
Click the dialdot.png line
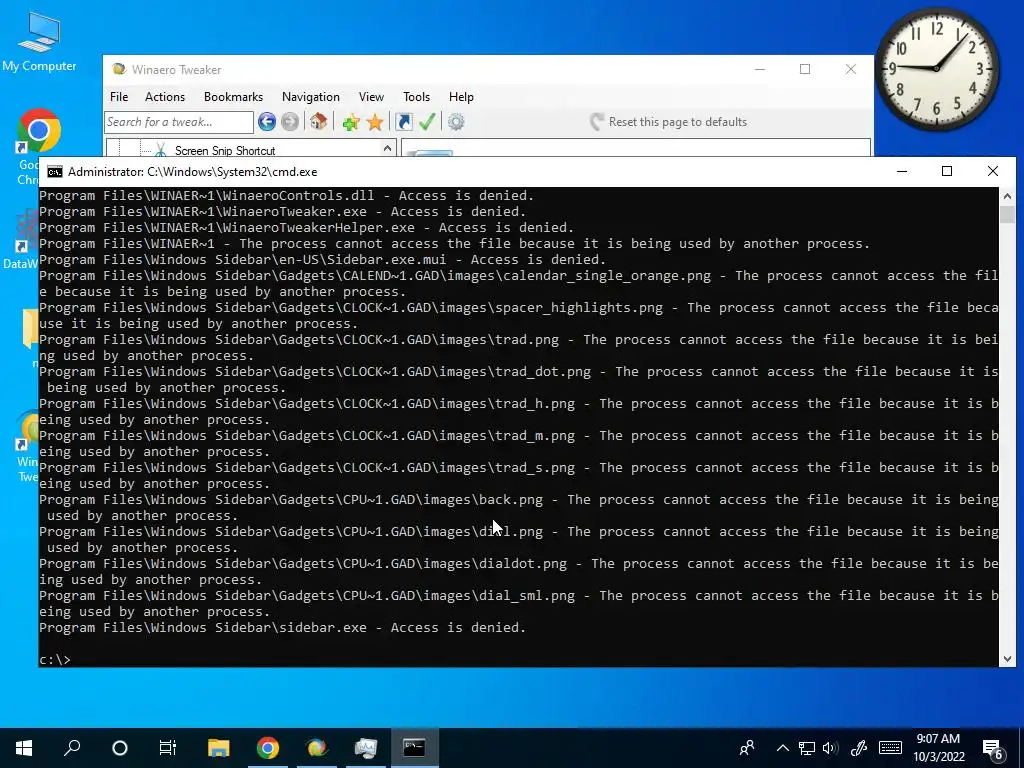pyautogui.click(x=519, y=571)
